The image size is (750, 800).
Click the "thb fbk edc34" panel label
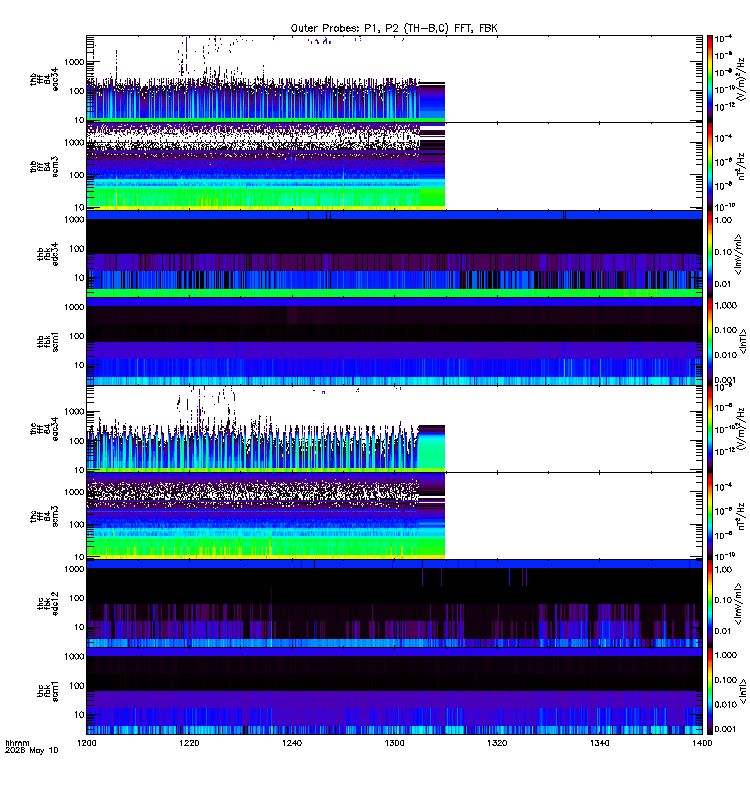(48, 254)
